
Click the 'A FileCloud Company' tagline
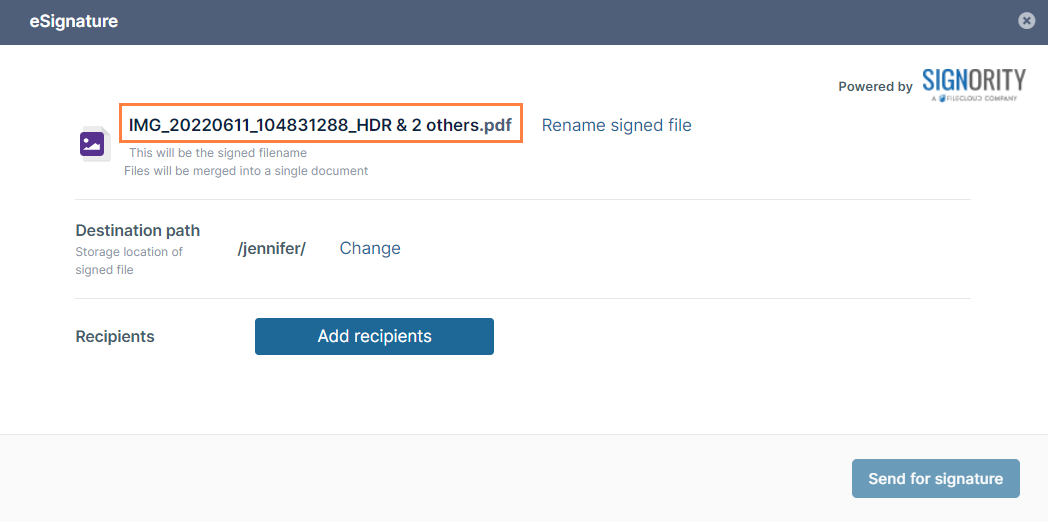click(x=980, y=98)
